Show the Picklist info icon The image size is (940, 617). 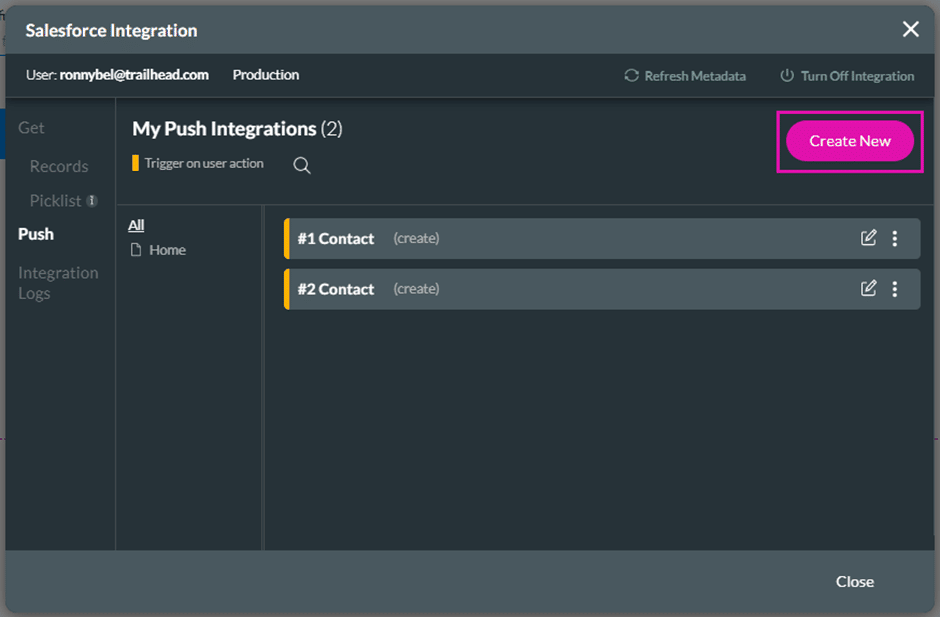pyautogui.click(x=92, y=200)
